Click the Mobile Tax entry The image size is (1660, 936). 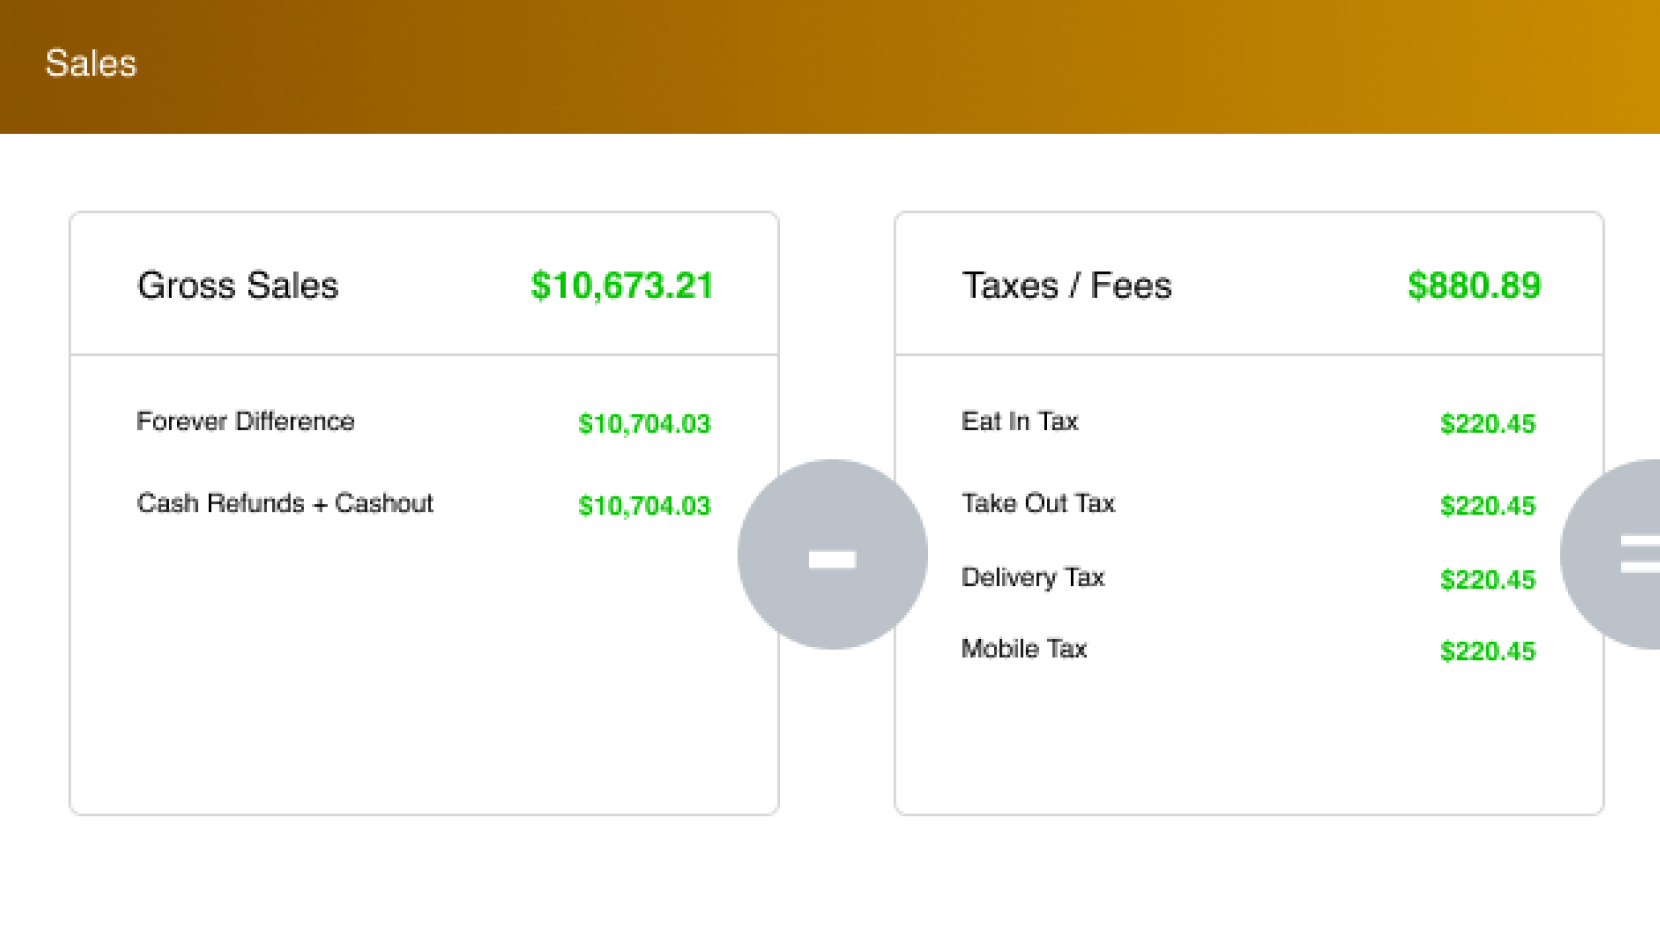(x=1024, y=649)
